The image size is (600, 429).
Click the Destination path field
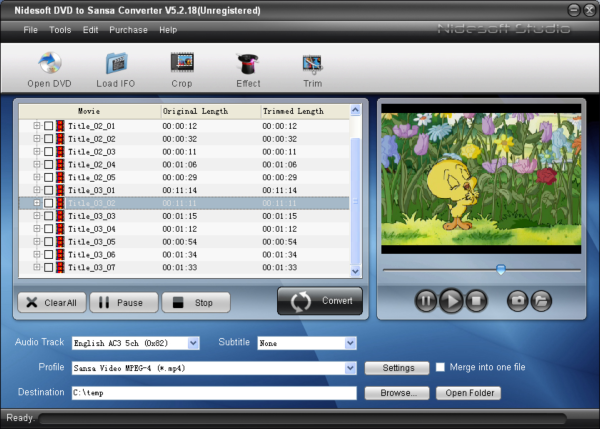point(214,393)
